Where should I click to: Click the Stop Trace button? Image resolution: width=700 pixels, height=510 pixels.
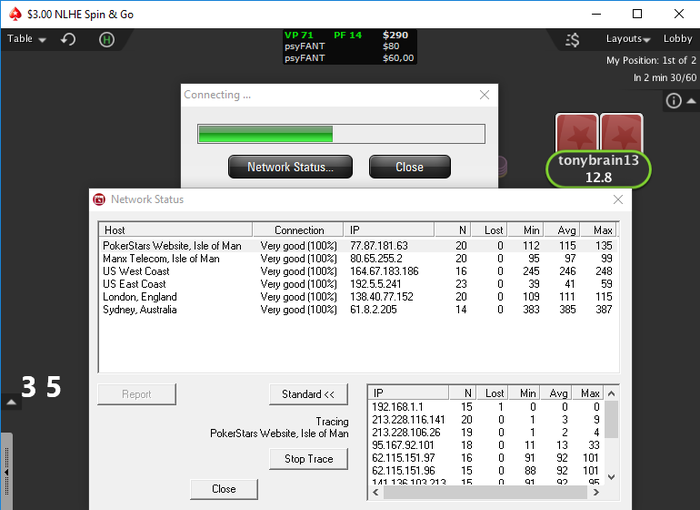[308, 459]
